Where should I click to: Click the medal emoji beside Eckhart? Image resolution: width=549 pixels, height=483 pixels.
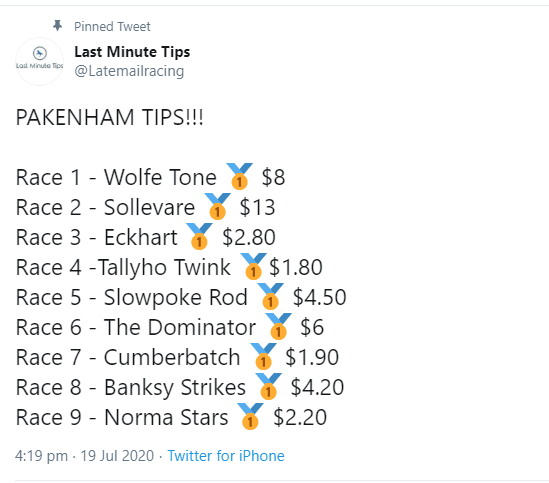coord(199,236)
